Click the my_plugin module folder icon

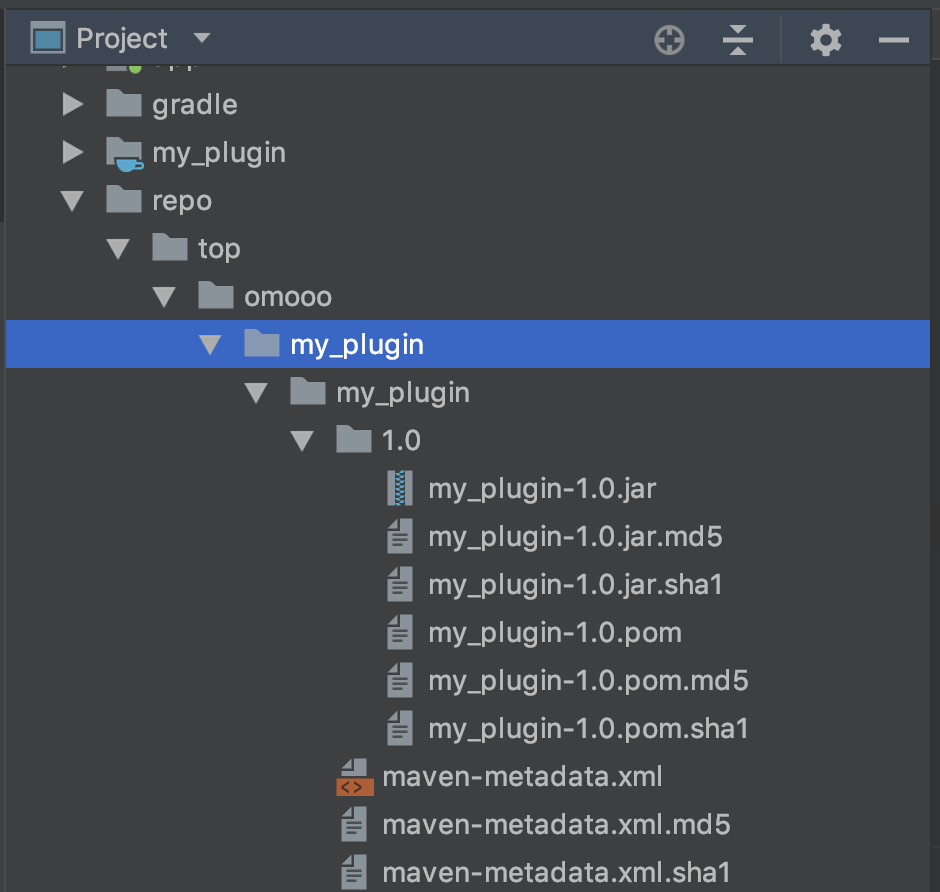124,153
